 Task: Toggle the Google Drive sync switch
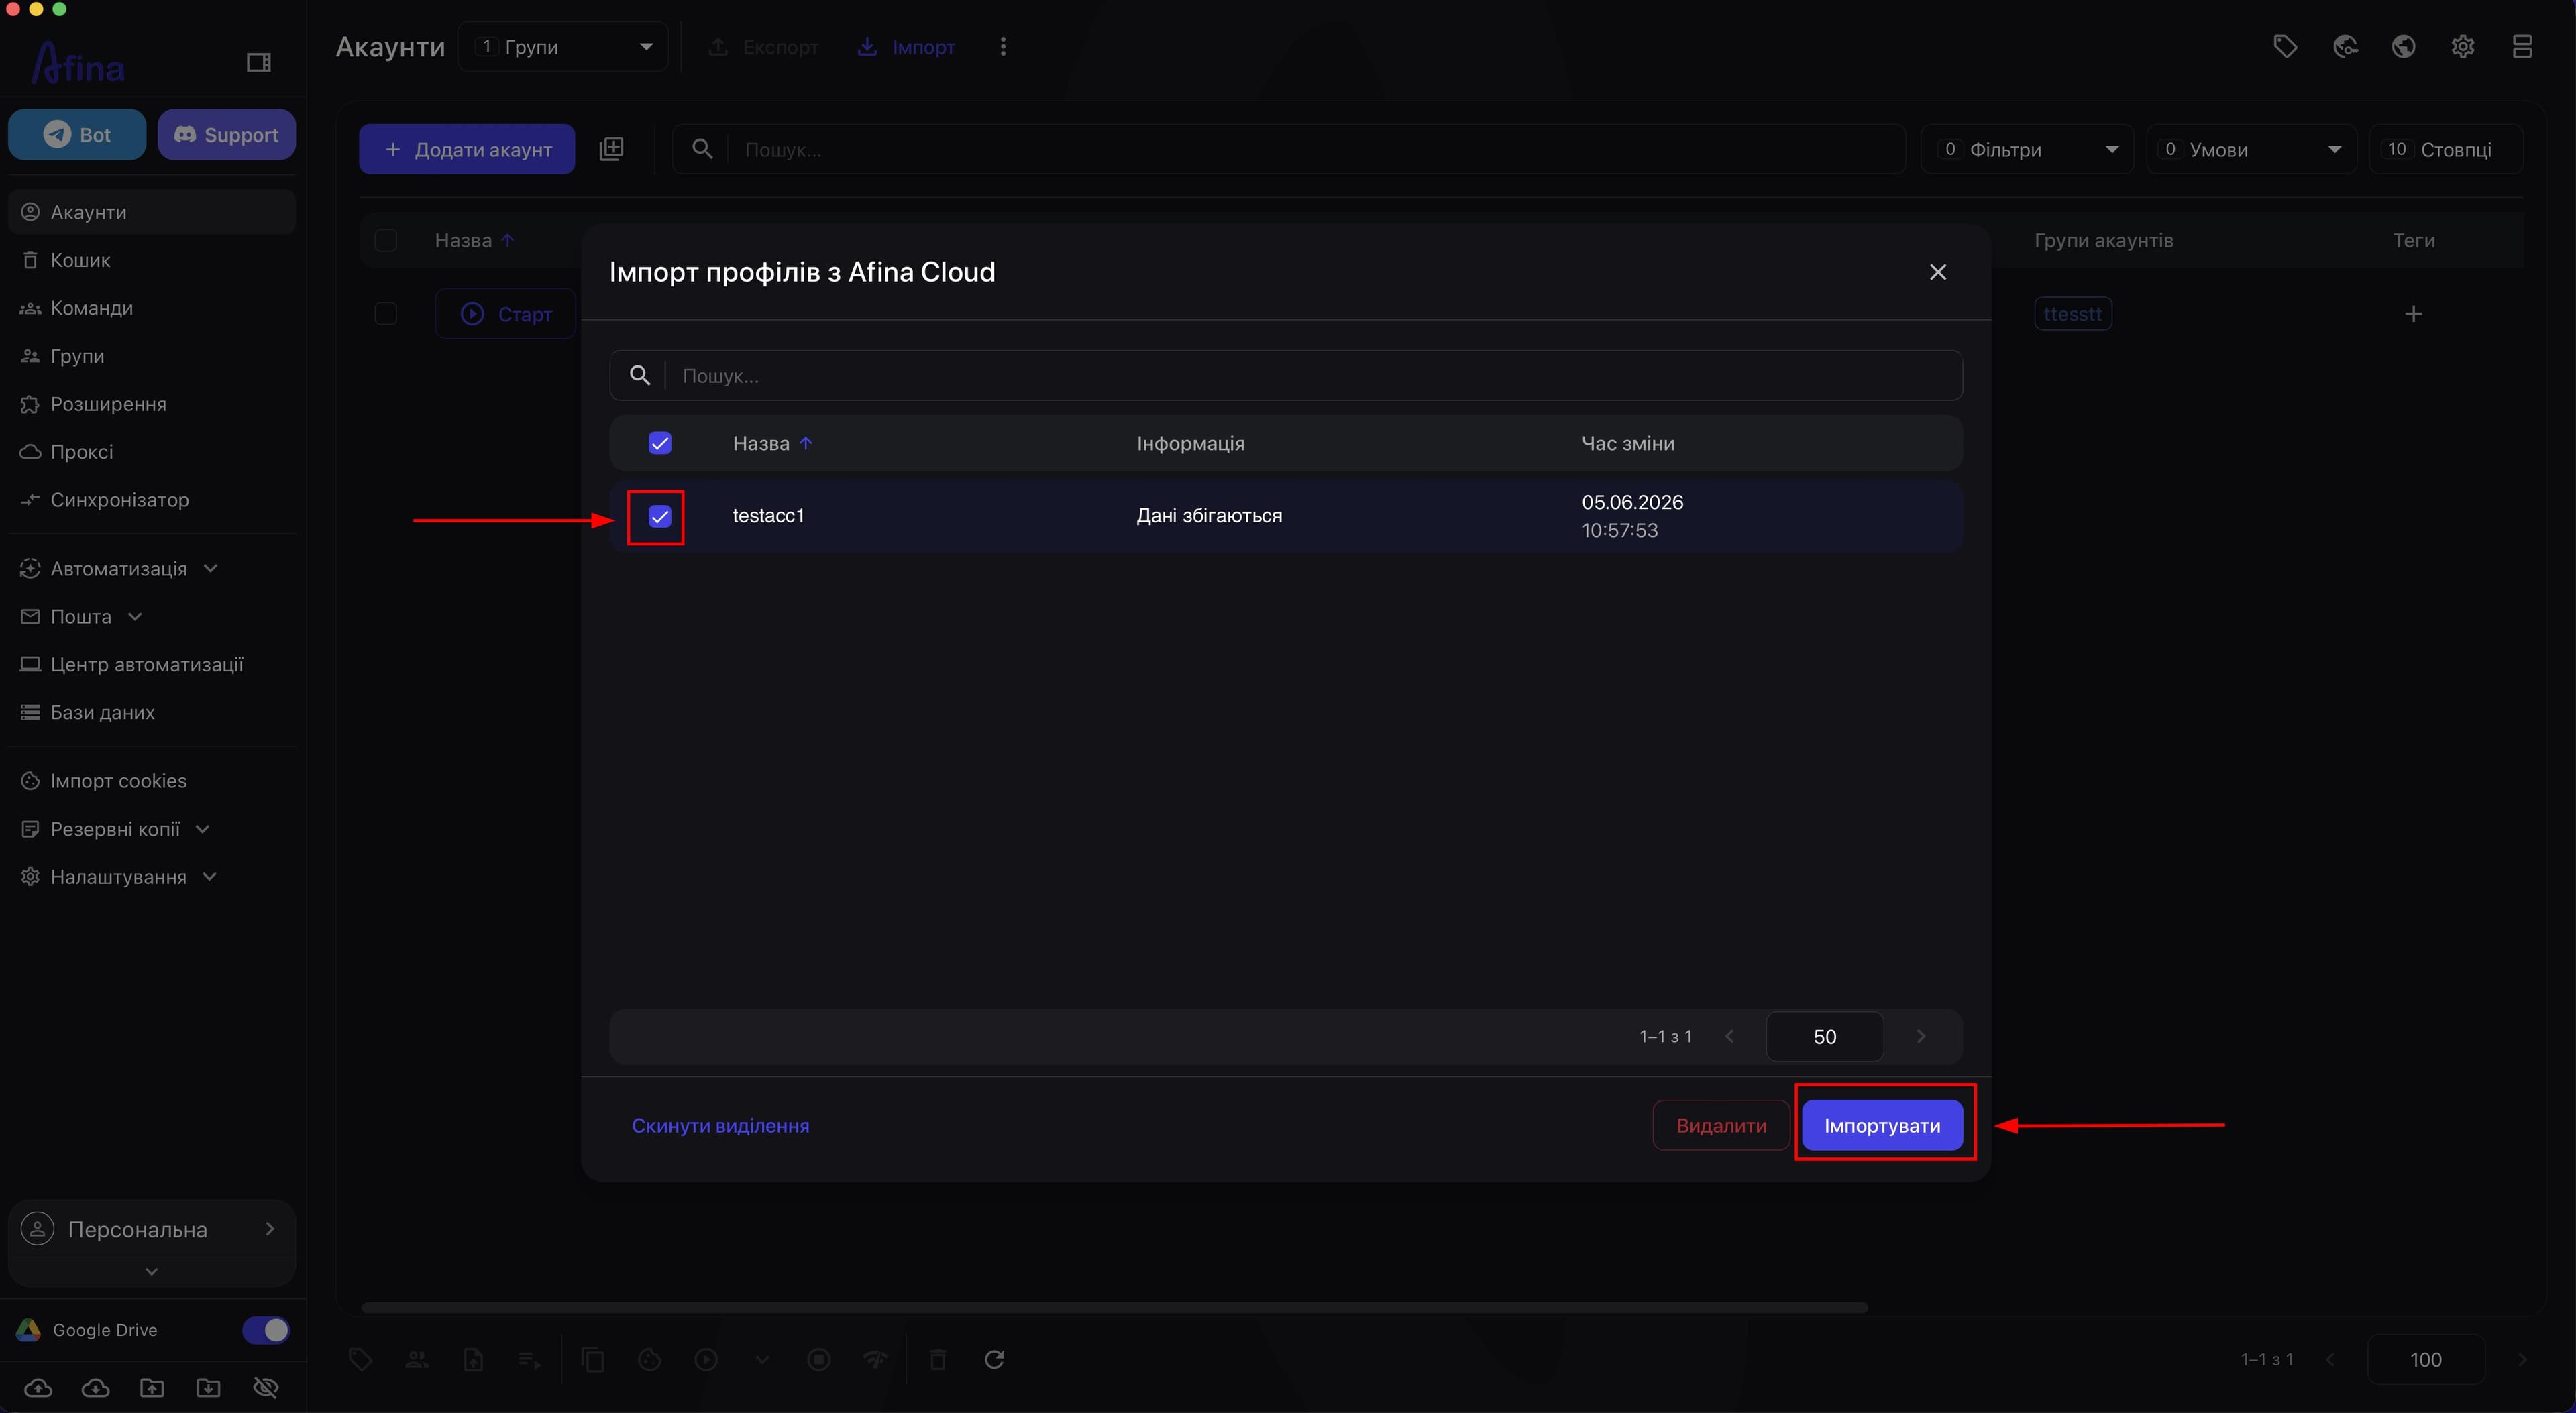pos(266,1329)
